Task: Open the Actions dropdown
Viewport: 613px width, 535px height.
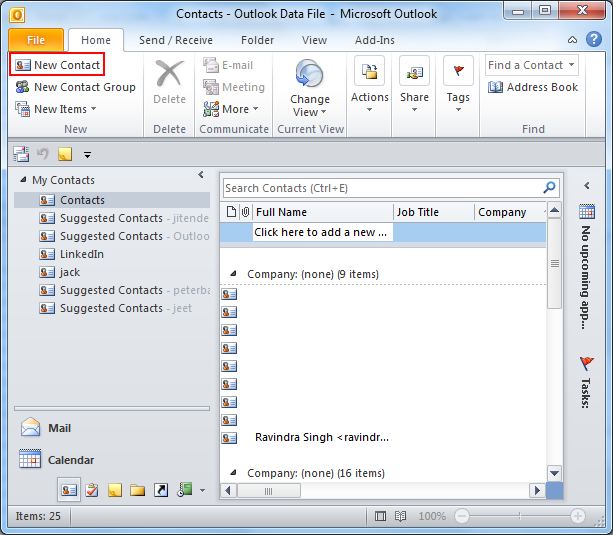Action: click(369, 84)
